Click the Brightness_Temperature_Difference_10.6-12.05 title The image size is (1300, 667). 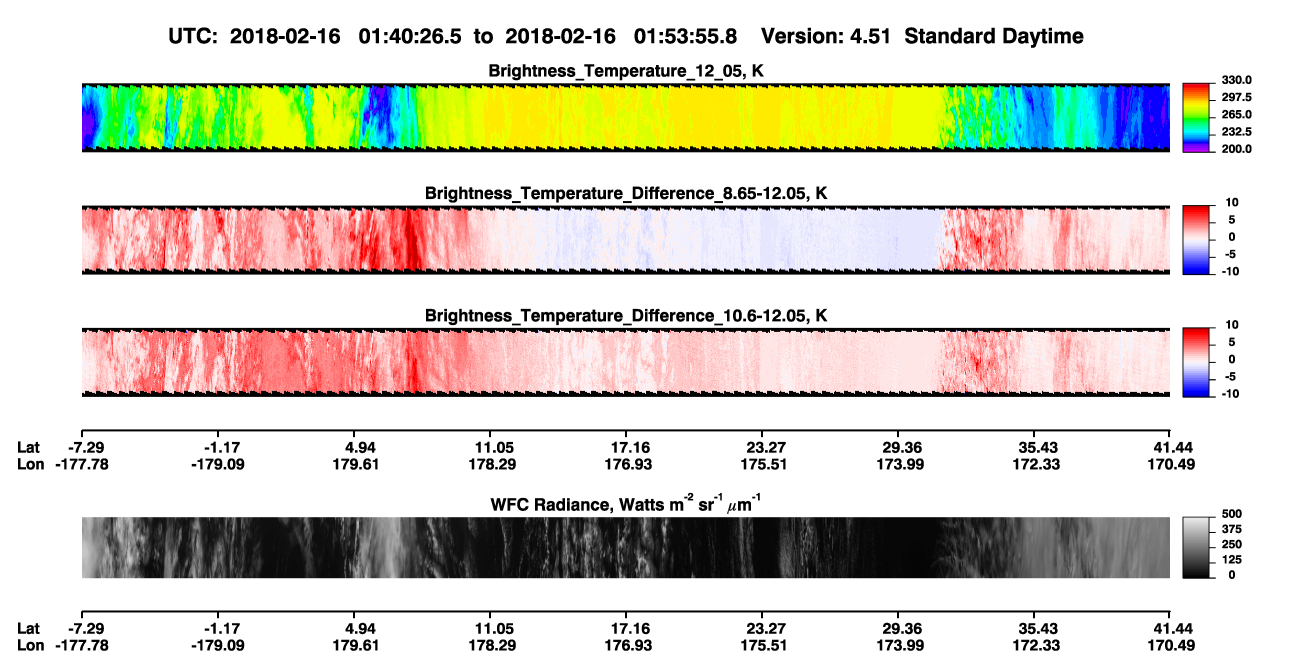(626, 316)
